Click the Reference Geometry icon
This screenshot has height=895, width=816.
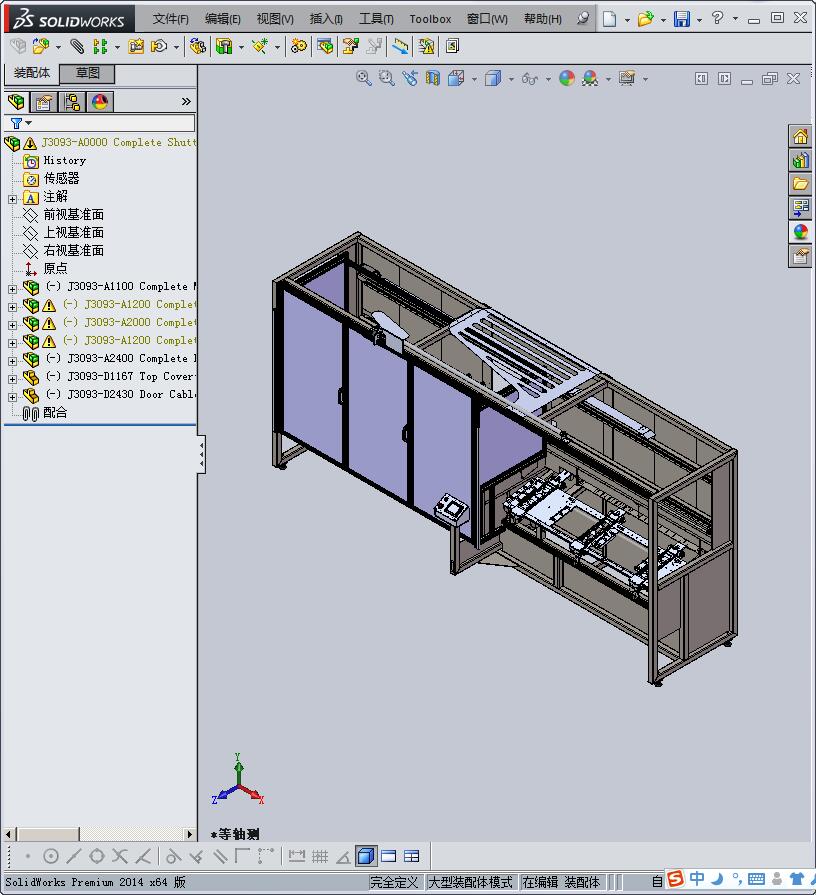point(260,46)
